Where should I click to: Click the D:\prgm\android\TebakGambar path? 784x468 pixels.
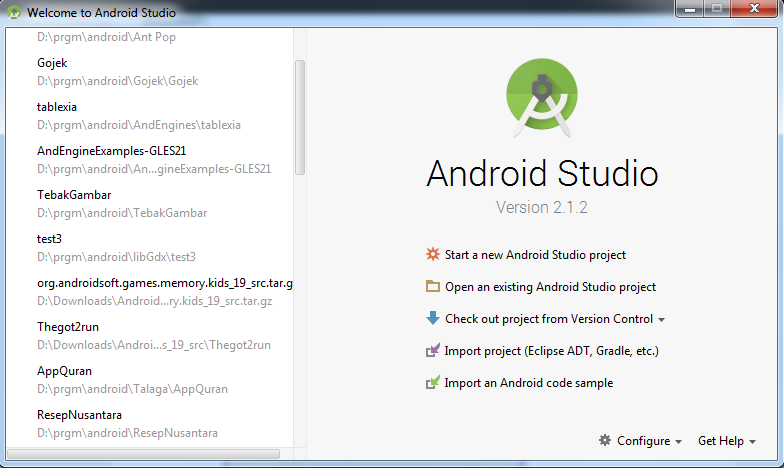pyautogui.click(x=122, y=213)
